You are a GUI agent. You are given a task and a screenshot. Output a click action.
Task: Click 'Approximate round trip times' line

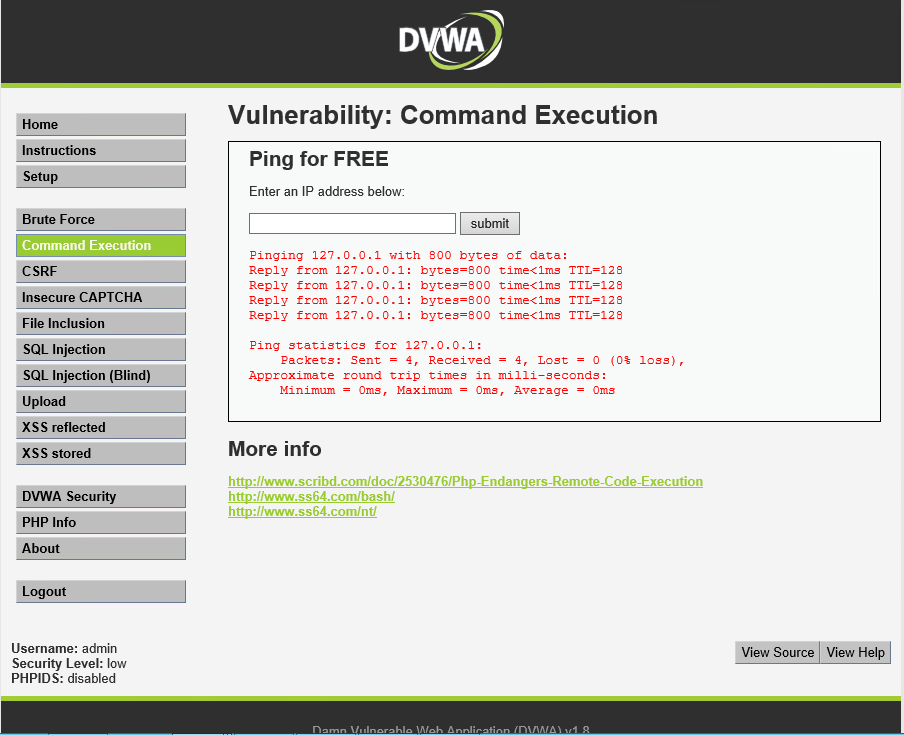click(428, 375)
